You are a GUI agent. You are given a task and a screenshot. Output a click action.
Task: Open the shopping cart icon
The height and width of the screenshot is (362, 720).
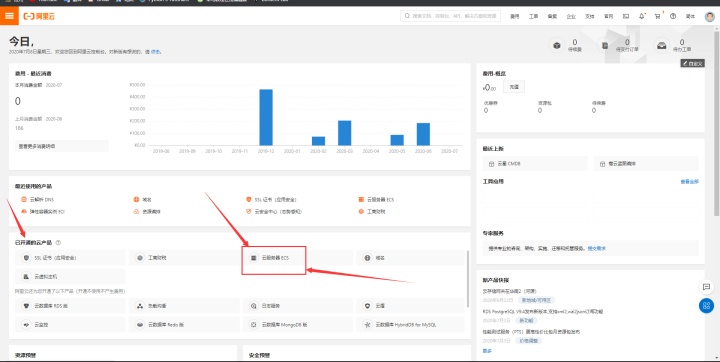658,17
